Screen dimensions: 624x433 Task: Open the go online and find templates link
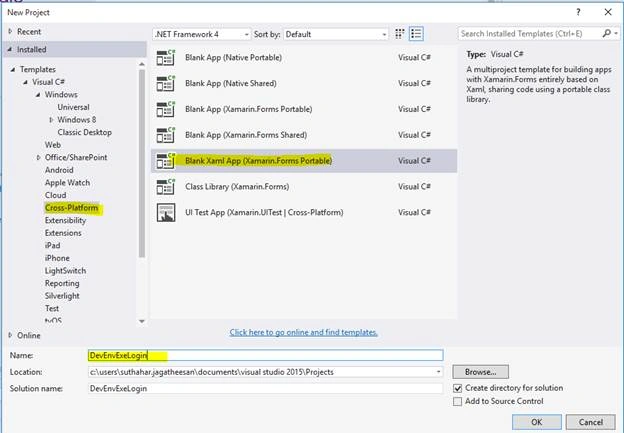pos(304,332)
